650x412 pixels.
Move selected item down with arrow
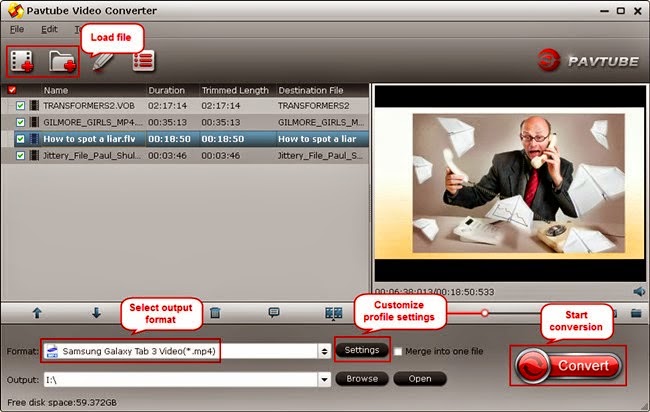pyautogui.click(x=96, y=313)
